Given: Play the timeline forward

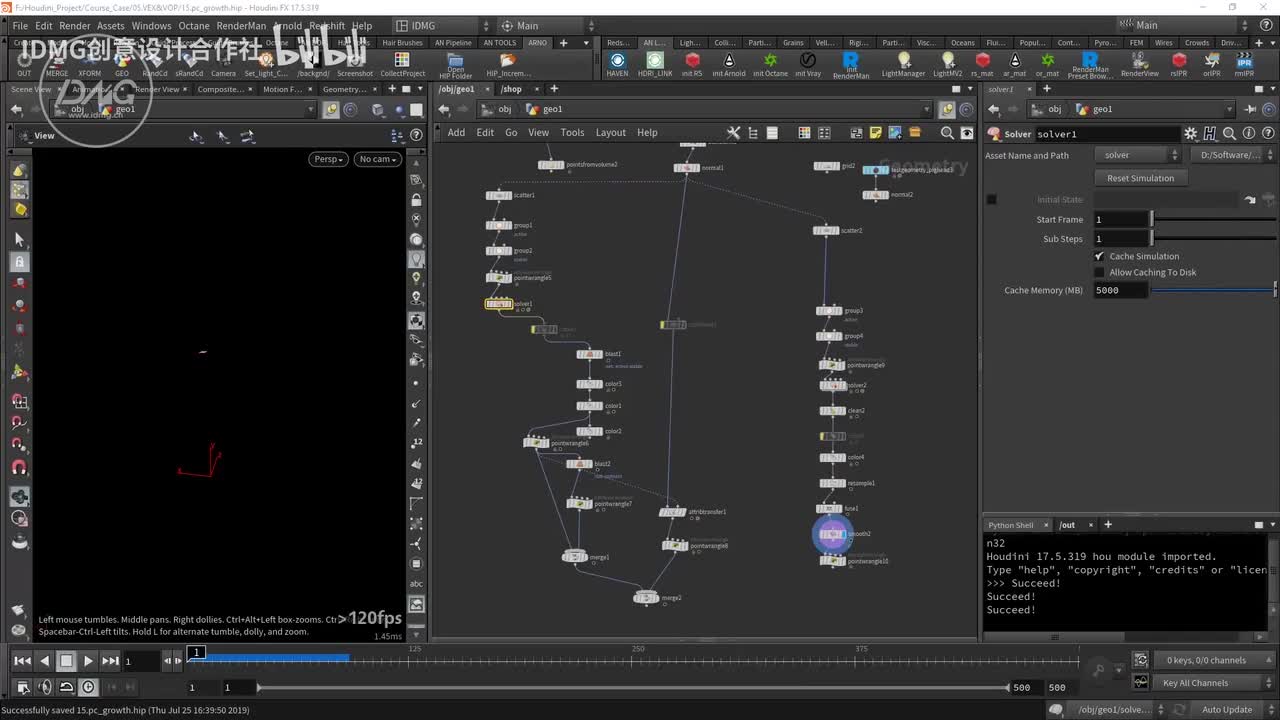Looking at the screenshot, I should pos(88,660).
